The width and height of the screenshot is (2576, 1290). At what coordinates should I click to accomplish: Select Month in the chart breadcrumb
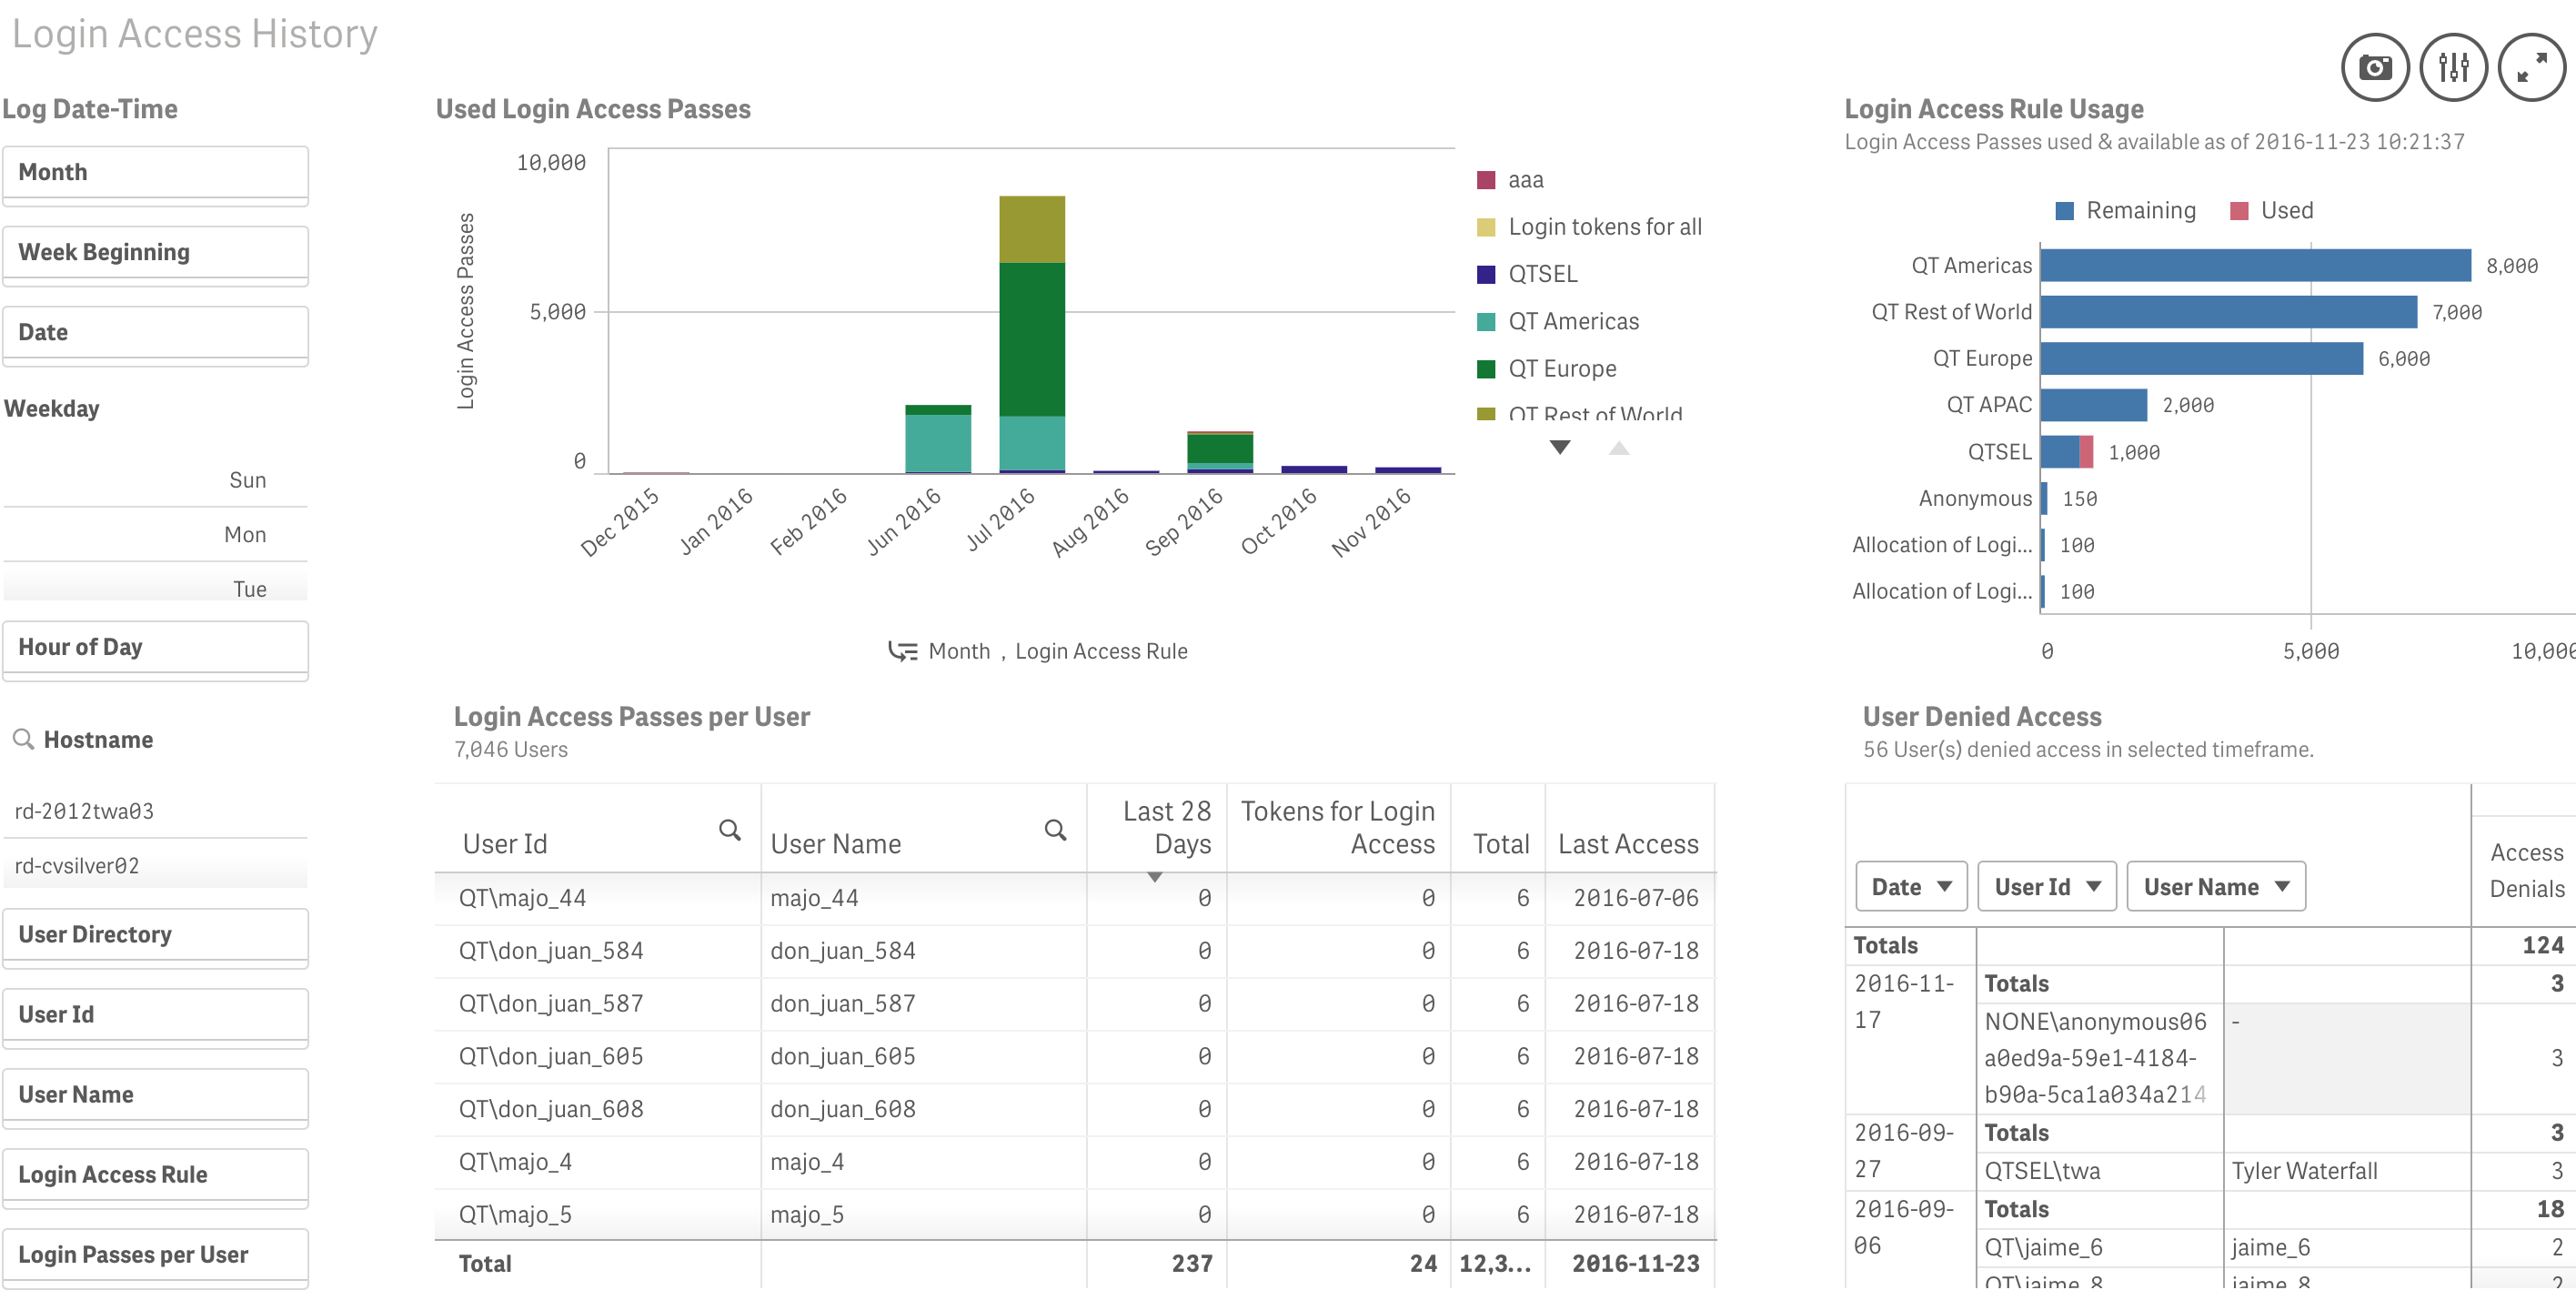[x=959, y=651]
